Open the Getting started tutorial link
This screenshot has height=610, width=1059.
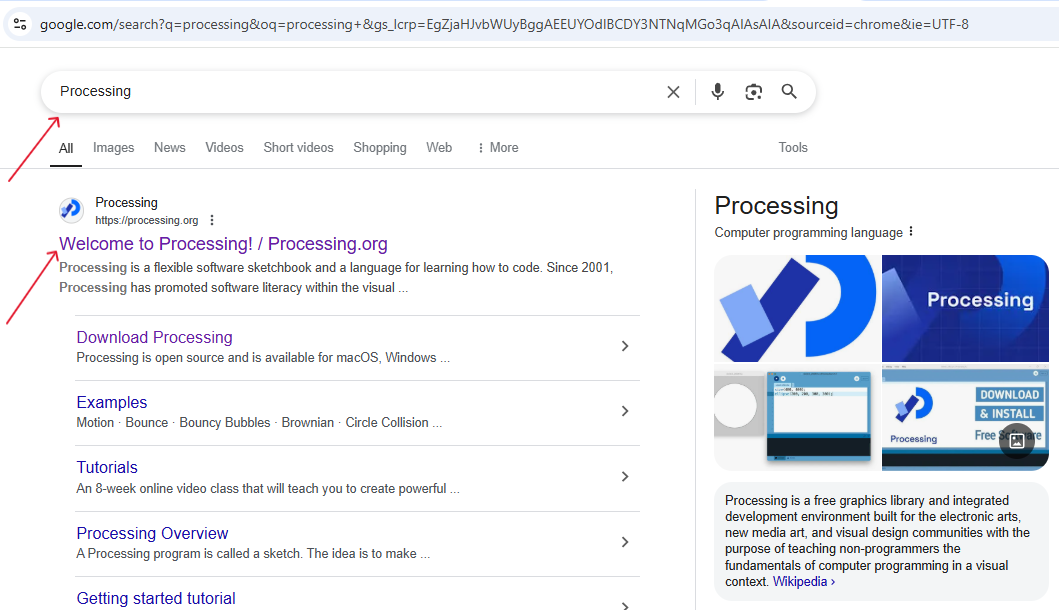(x=156, y=598)
